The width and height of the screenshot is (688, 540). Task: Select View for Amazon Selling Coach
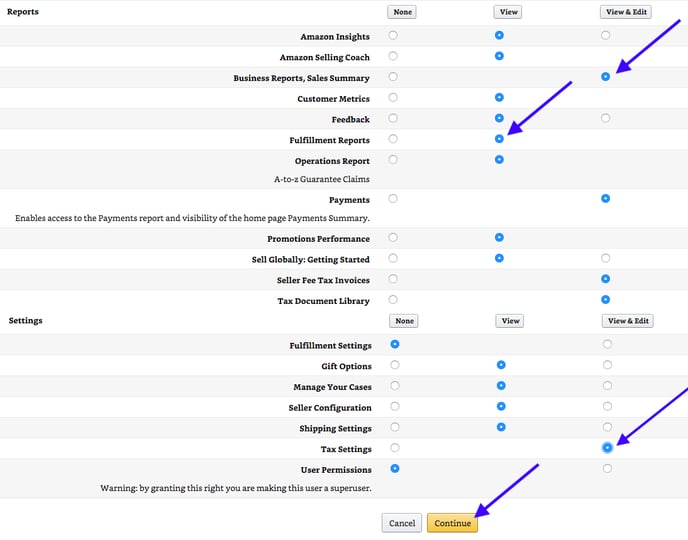[499, 56]
